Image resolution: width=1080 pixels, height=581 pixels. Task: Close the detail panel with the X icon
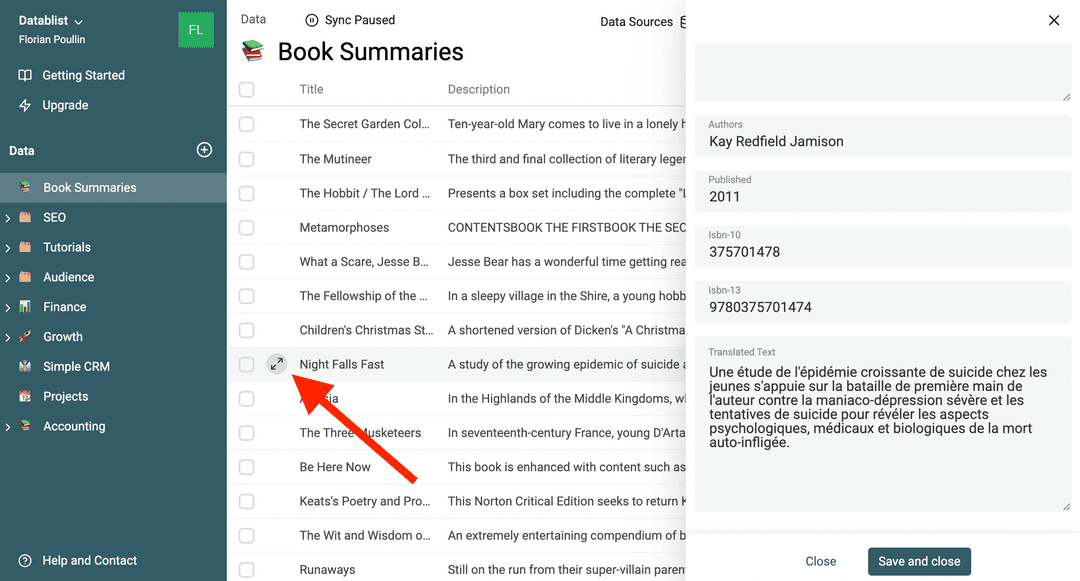coord(1053,20)
